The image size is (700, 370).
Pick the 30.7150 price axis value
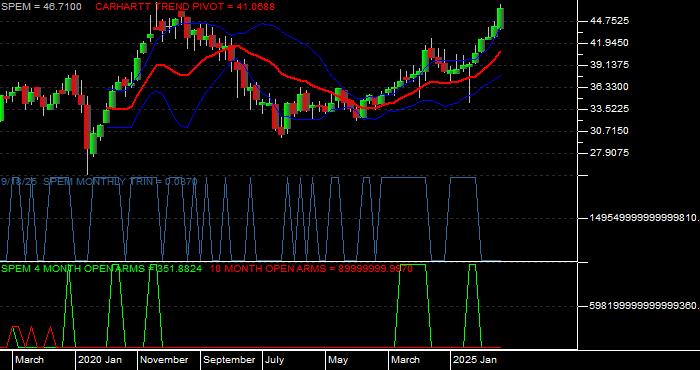pyautogui.click(x=609, y=131)
